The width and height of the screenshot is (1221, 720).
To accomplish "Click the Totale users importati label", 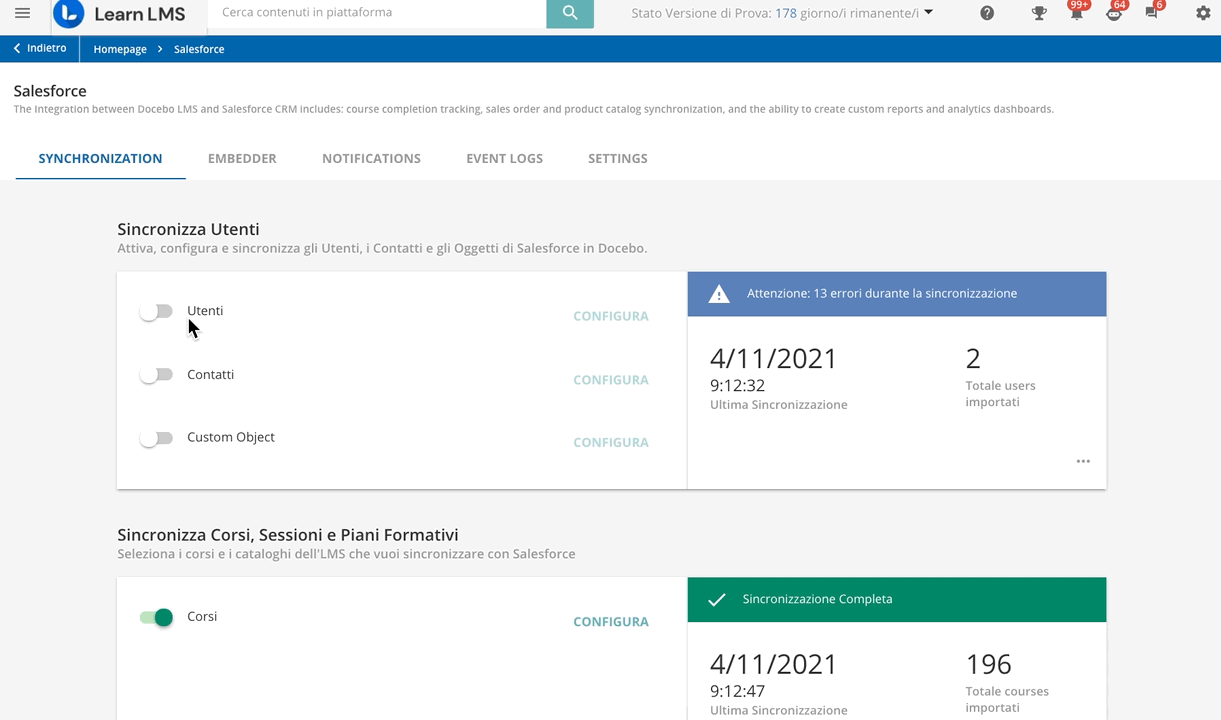I will pyautogui.click(x=1000, y=394).
